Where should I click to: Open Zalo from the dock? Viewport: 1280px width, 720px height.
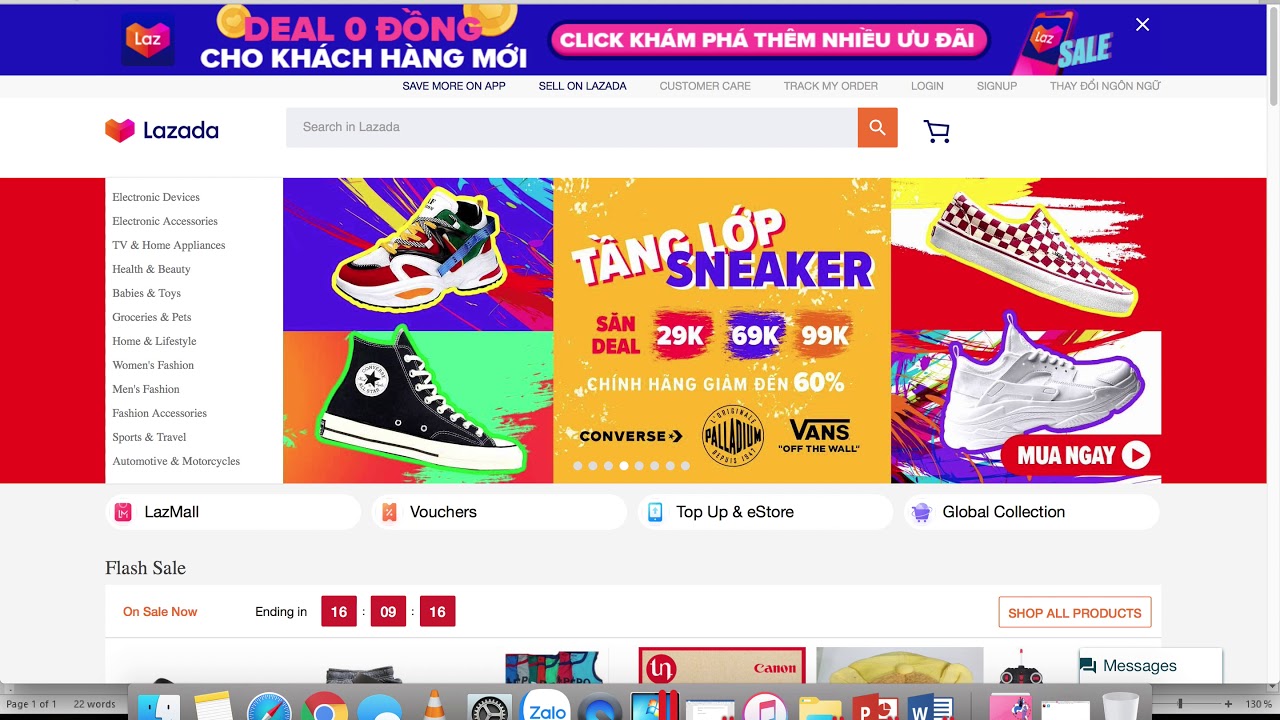tap(547, 706)
